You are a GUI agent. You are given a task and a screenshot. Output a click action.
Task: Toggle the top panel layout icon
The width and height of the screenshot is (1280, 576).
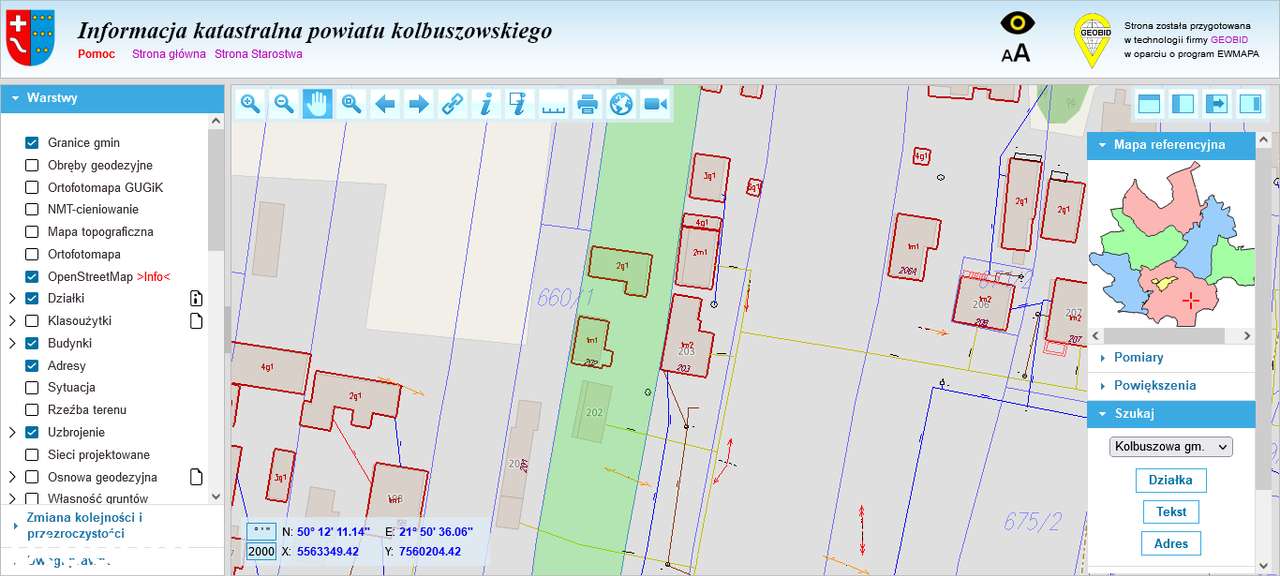tap(1149, 103)
